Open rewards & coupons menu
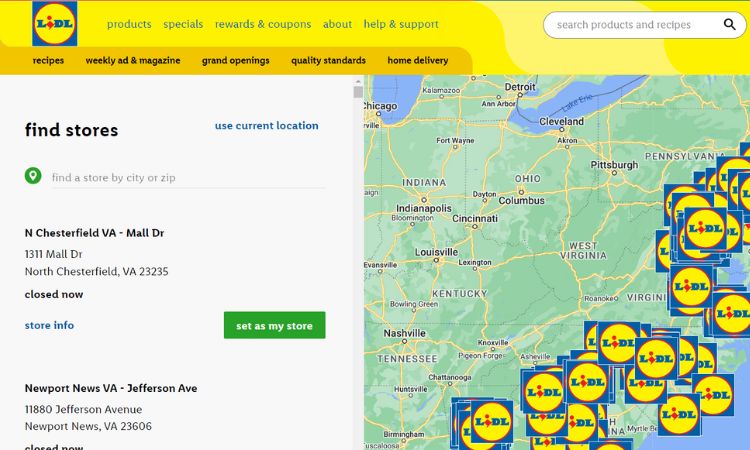This screenshot has width=750, height=450. tap(263, 24)
